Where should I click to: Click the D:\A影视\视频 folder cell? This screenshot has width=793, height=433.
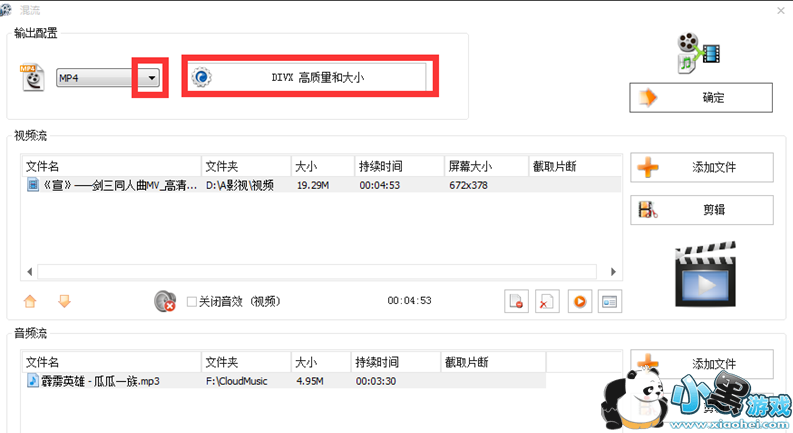pos(240,186)
